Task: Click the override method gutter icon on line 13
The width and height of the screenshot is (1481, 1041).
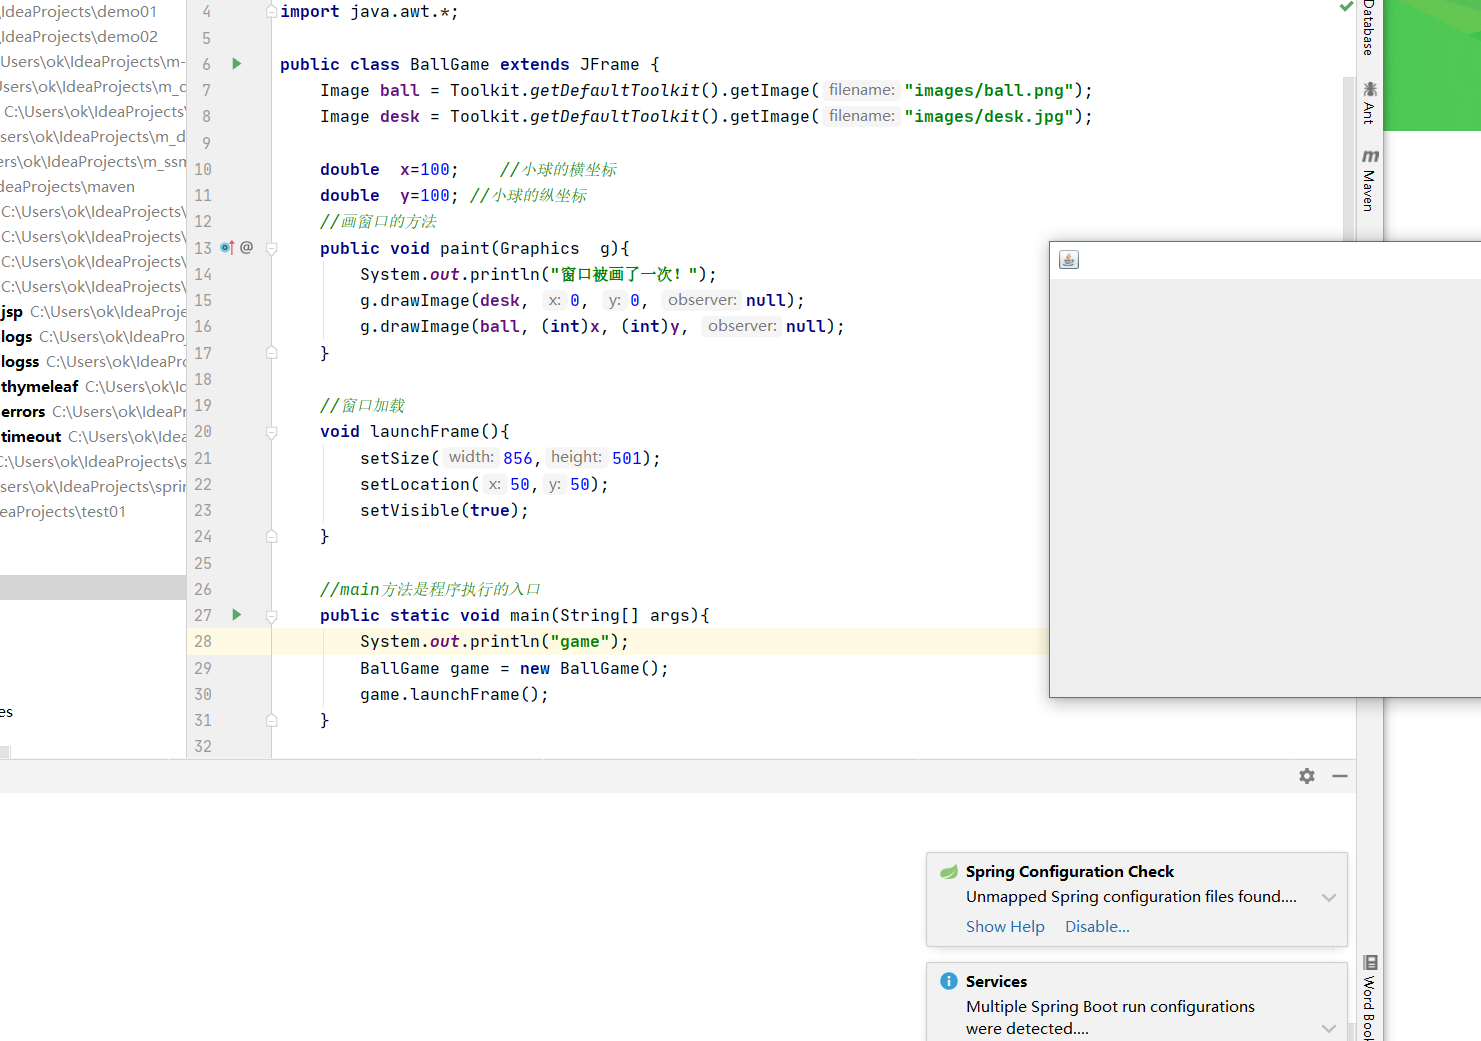Action: tap(227, 247)
